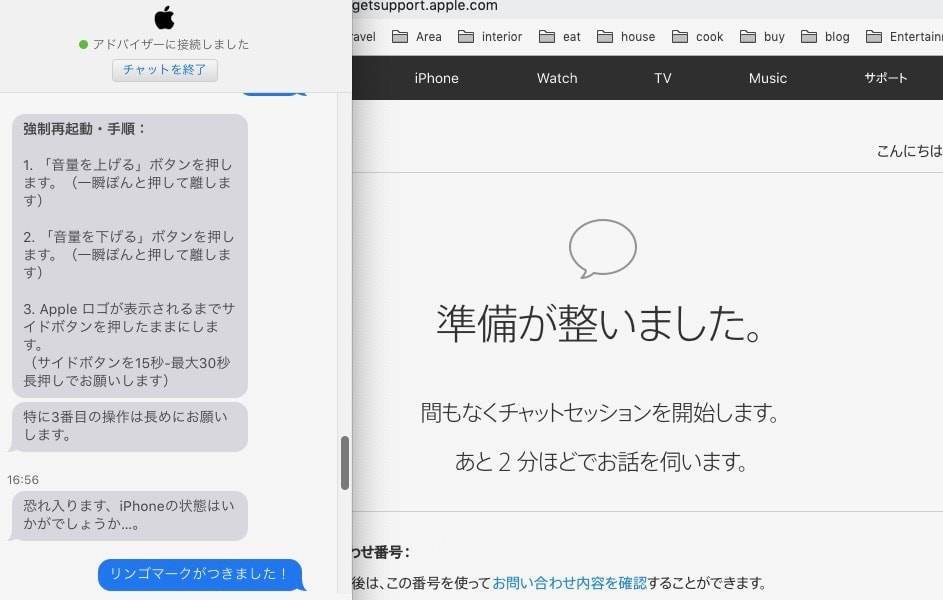Open the Music page from navigation
Viewport: 943px width, 600px height.
(767, 77)
